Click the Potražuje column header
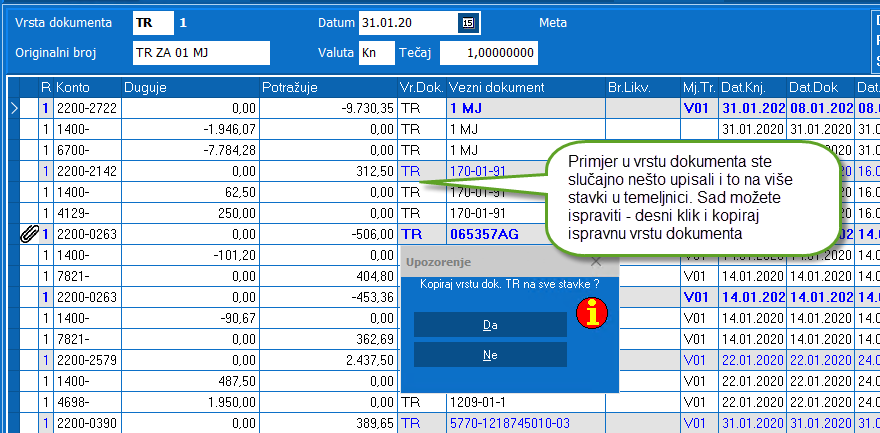 pos(328,88)
